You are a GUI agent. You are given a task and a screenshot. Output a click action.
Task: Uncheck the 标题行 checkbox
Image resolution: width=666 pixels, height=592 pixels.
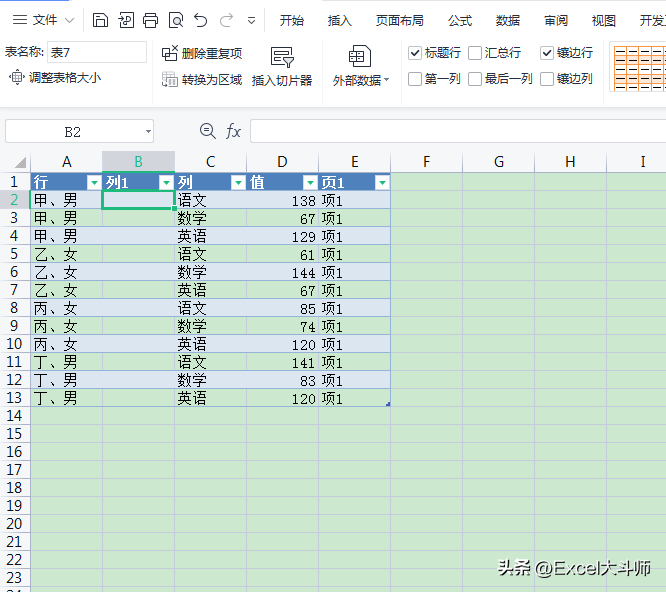click(x=415, y=53)
